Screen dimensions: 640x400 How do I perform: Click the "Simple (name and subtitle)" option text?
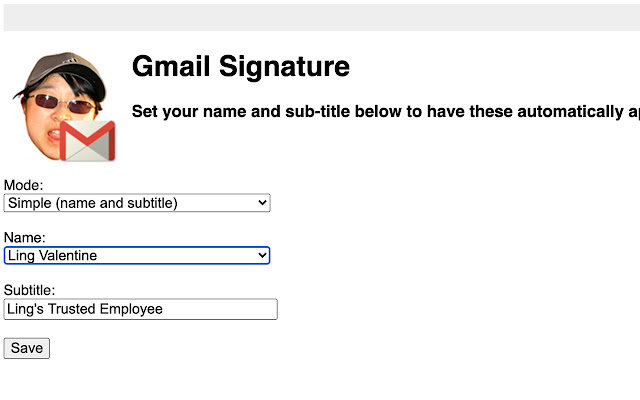coord(92,203)
